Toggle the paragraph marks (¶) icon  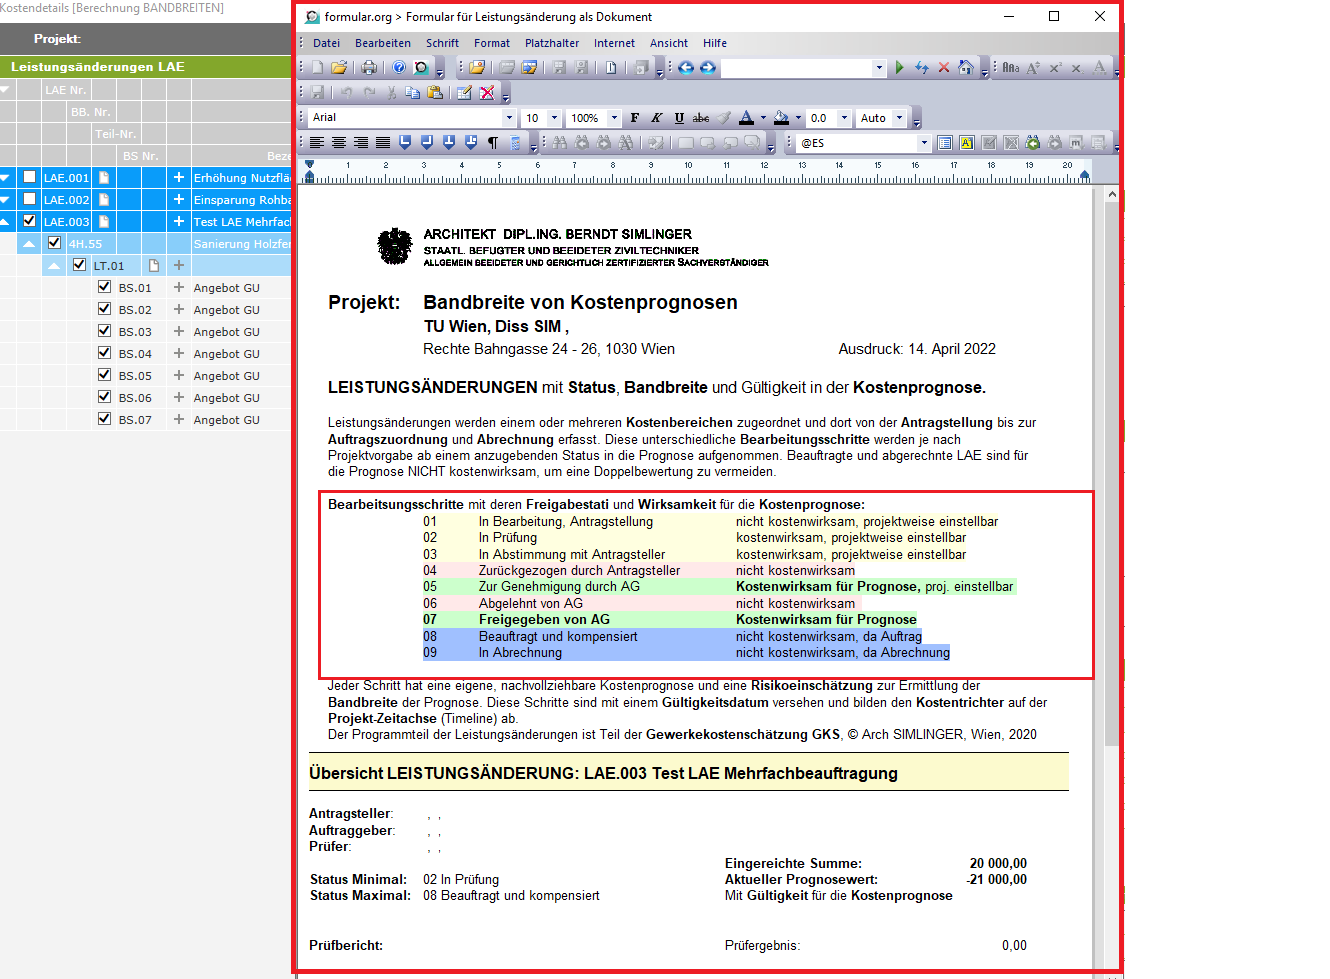point(493,143)
